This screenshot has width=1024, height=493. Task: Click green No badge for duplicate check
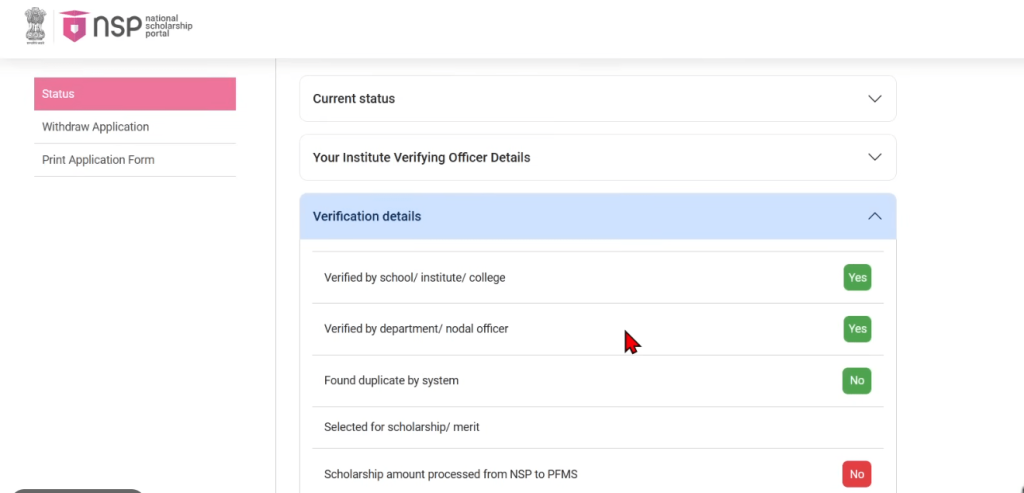point(857,381)
